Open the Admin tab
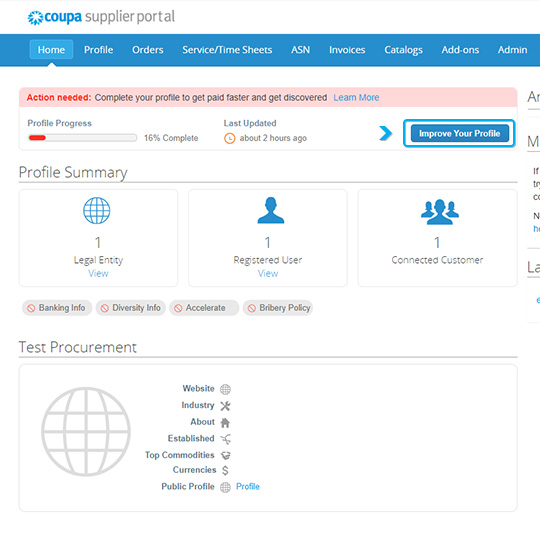 coord(512,50)
